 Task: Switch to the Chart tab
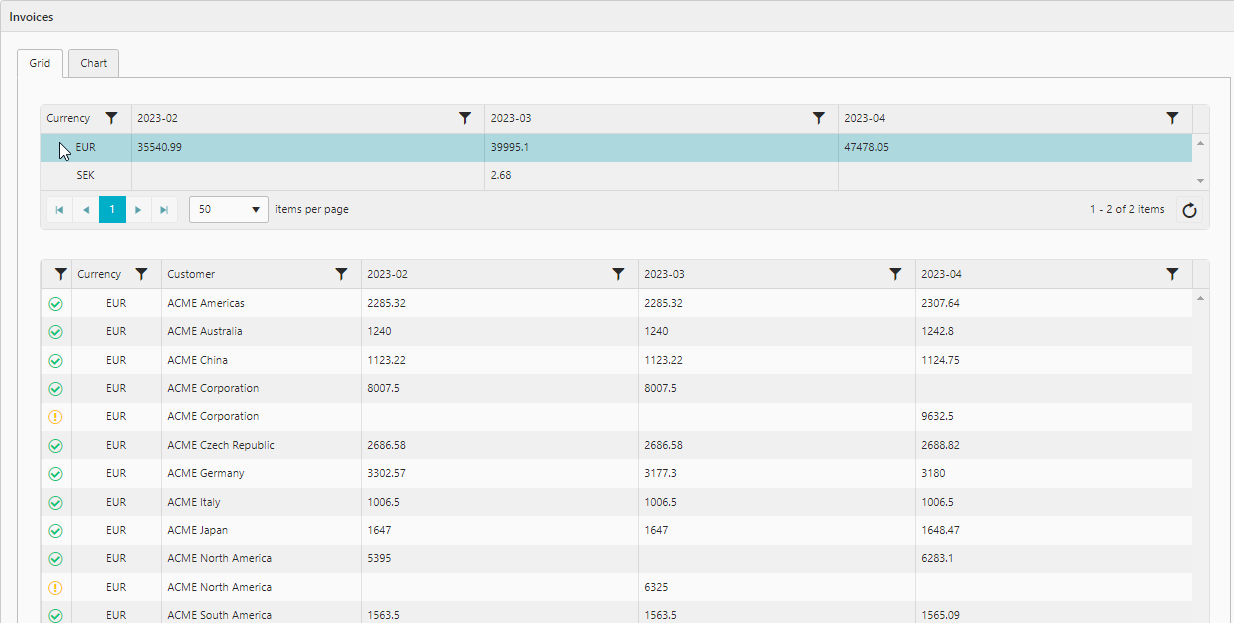click(x=94, y=63)
